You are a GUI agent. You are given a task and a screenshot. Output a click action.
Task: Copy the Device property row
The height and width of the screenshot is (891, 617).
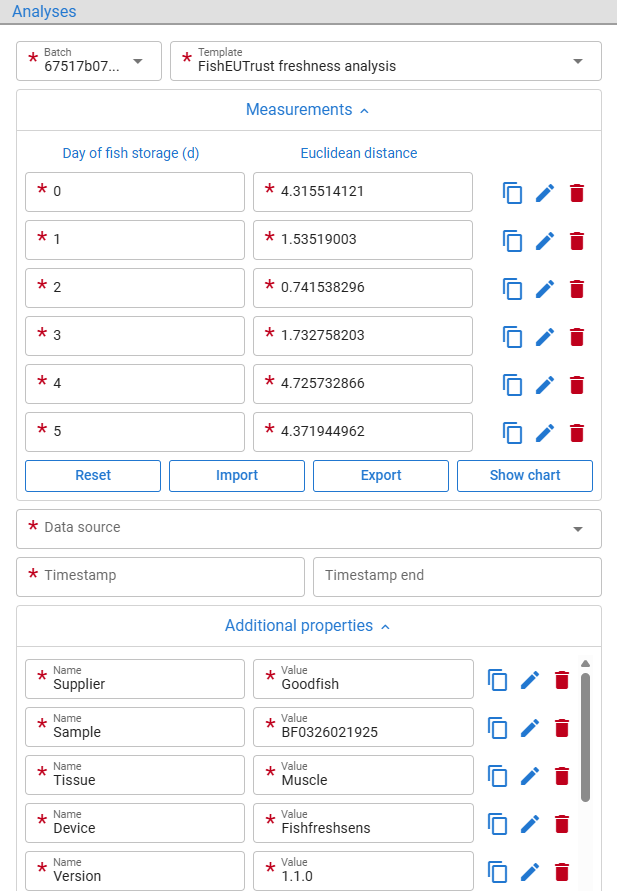click(x=498, y=824)
